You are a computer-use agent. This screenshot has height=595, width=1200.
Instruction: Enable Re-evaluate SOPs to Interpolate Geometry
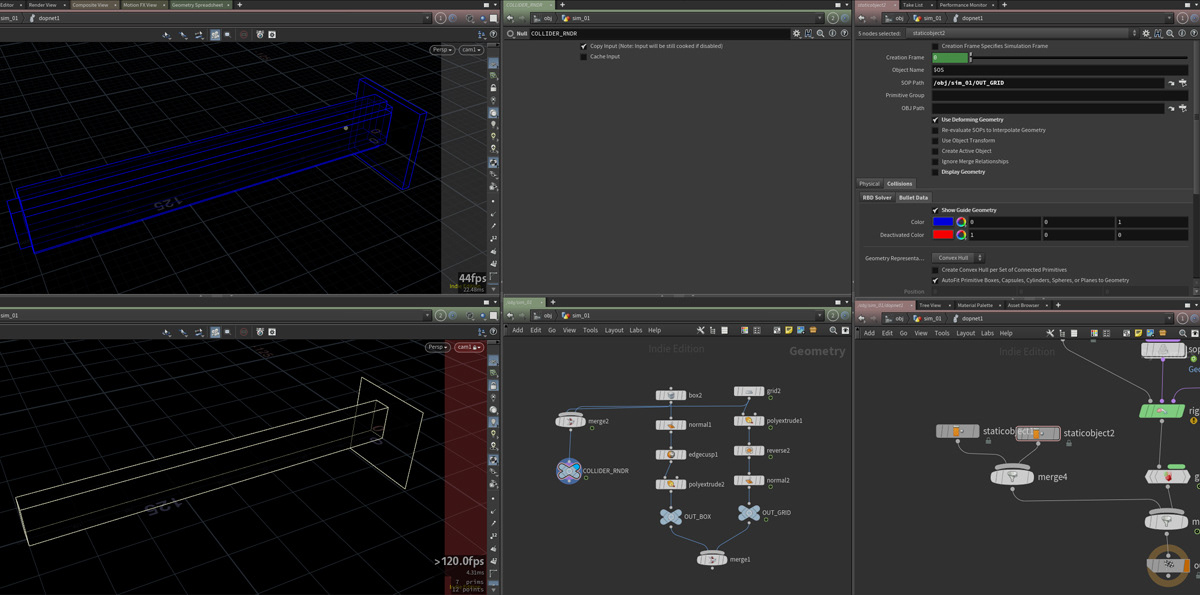935,130
